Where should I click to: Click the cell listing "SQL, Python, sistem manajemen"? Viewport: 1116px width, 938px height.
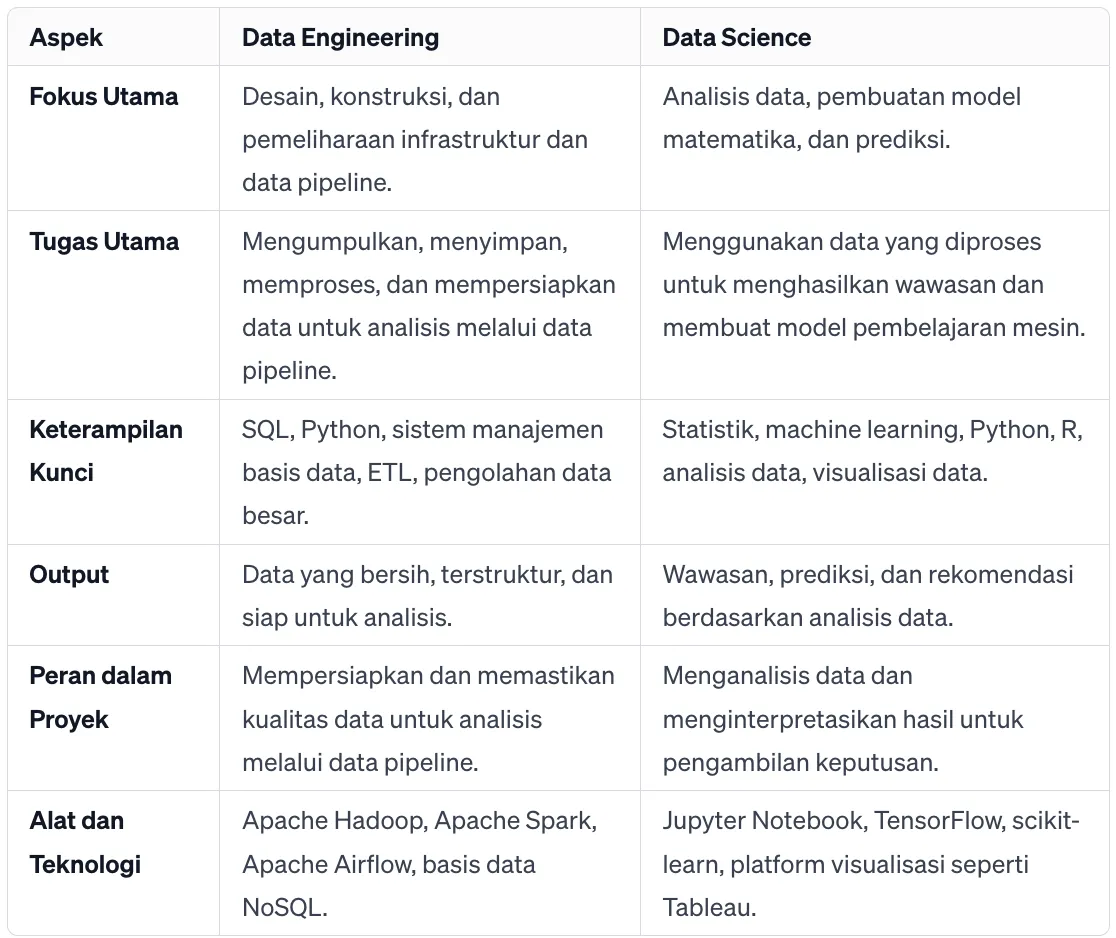(426, 472)
